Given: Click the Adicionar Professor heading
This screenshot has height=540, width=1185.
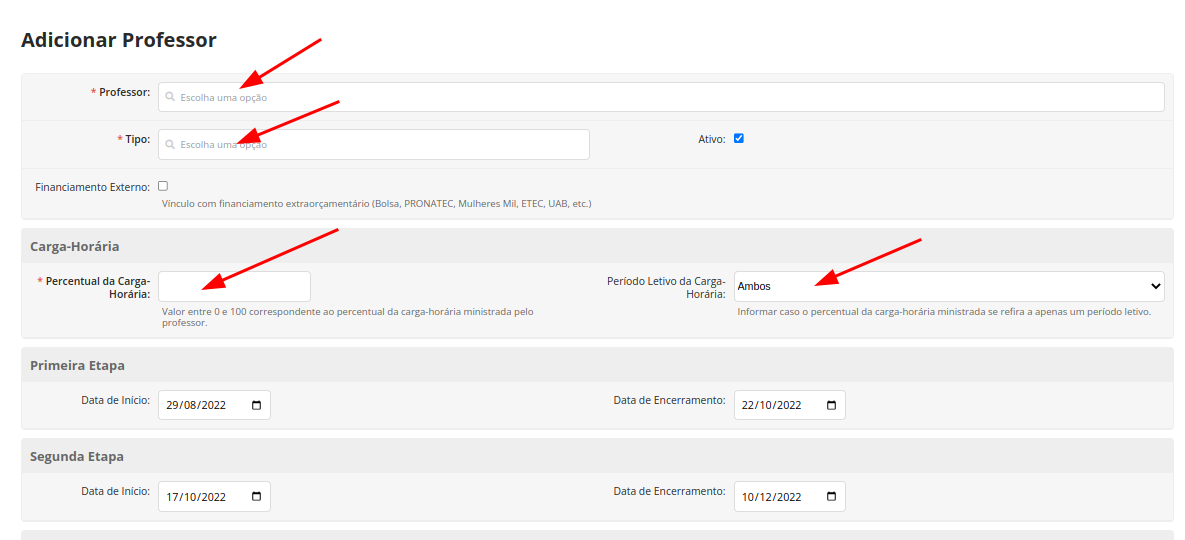Looking at the screenshot, I should (119, 40).
